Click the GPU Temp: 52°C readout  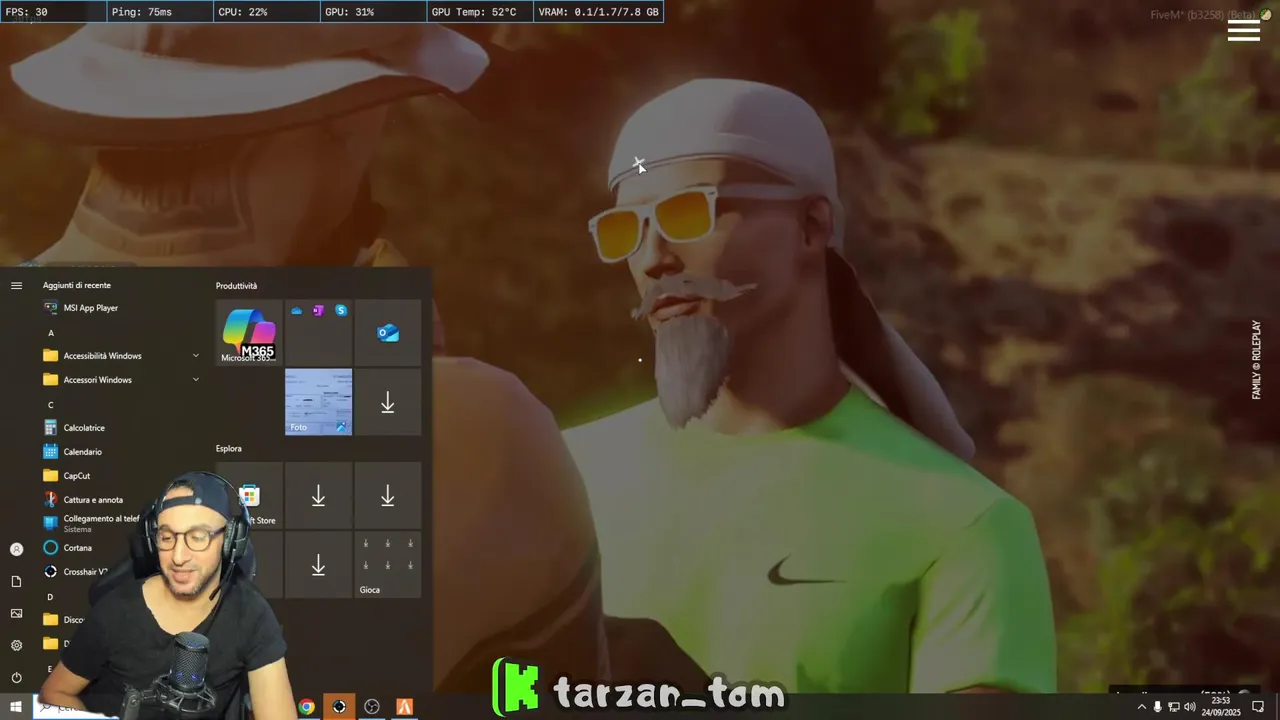tap(479, 12)
